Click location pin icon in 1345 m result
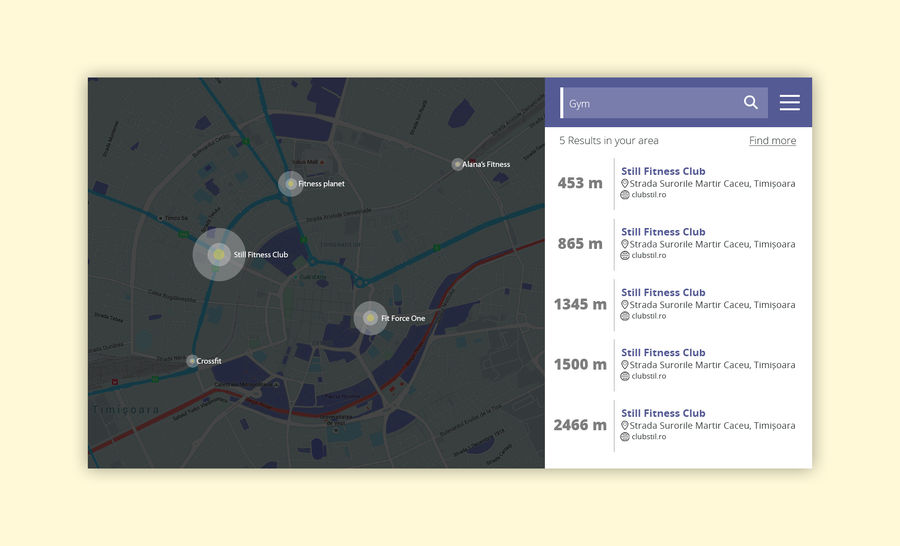 pyautogui.click(x=624, y=305)
